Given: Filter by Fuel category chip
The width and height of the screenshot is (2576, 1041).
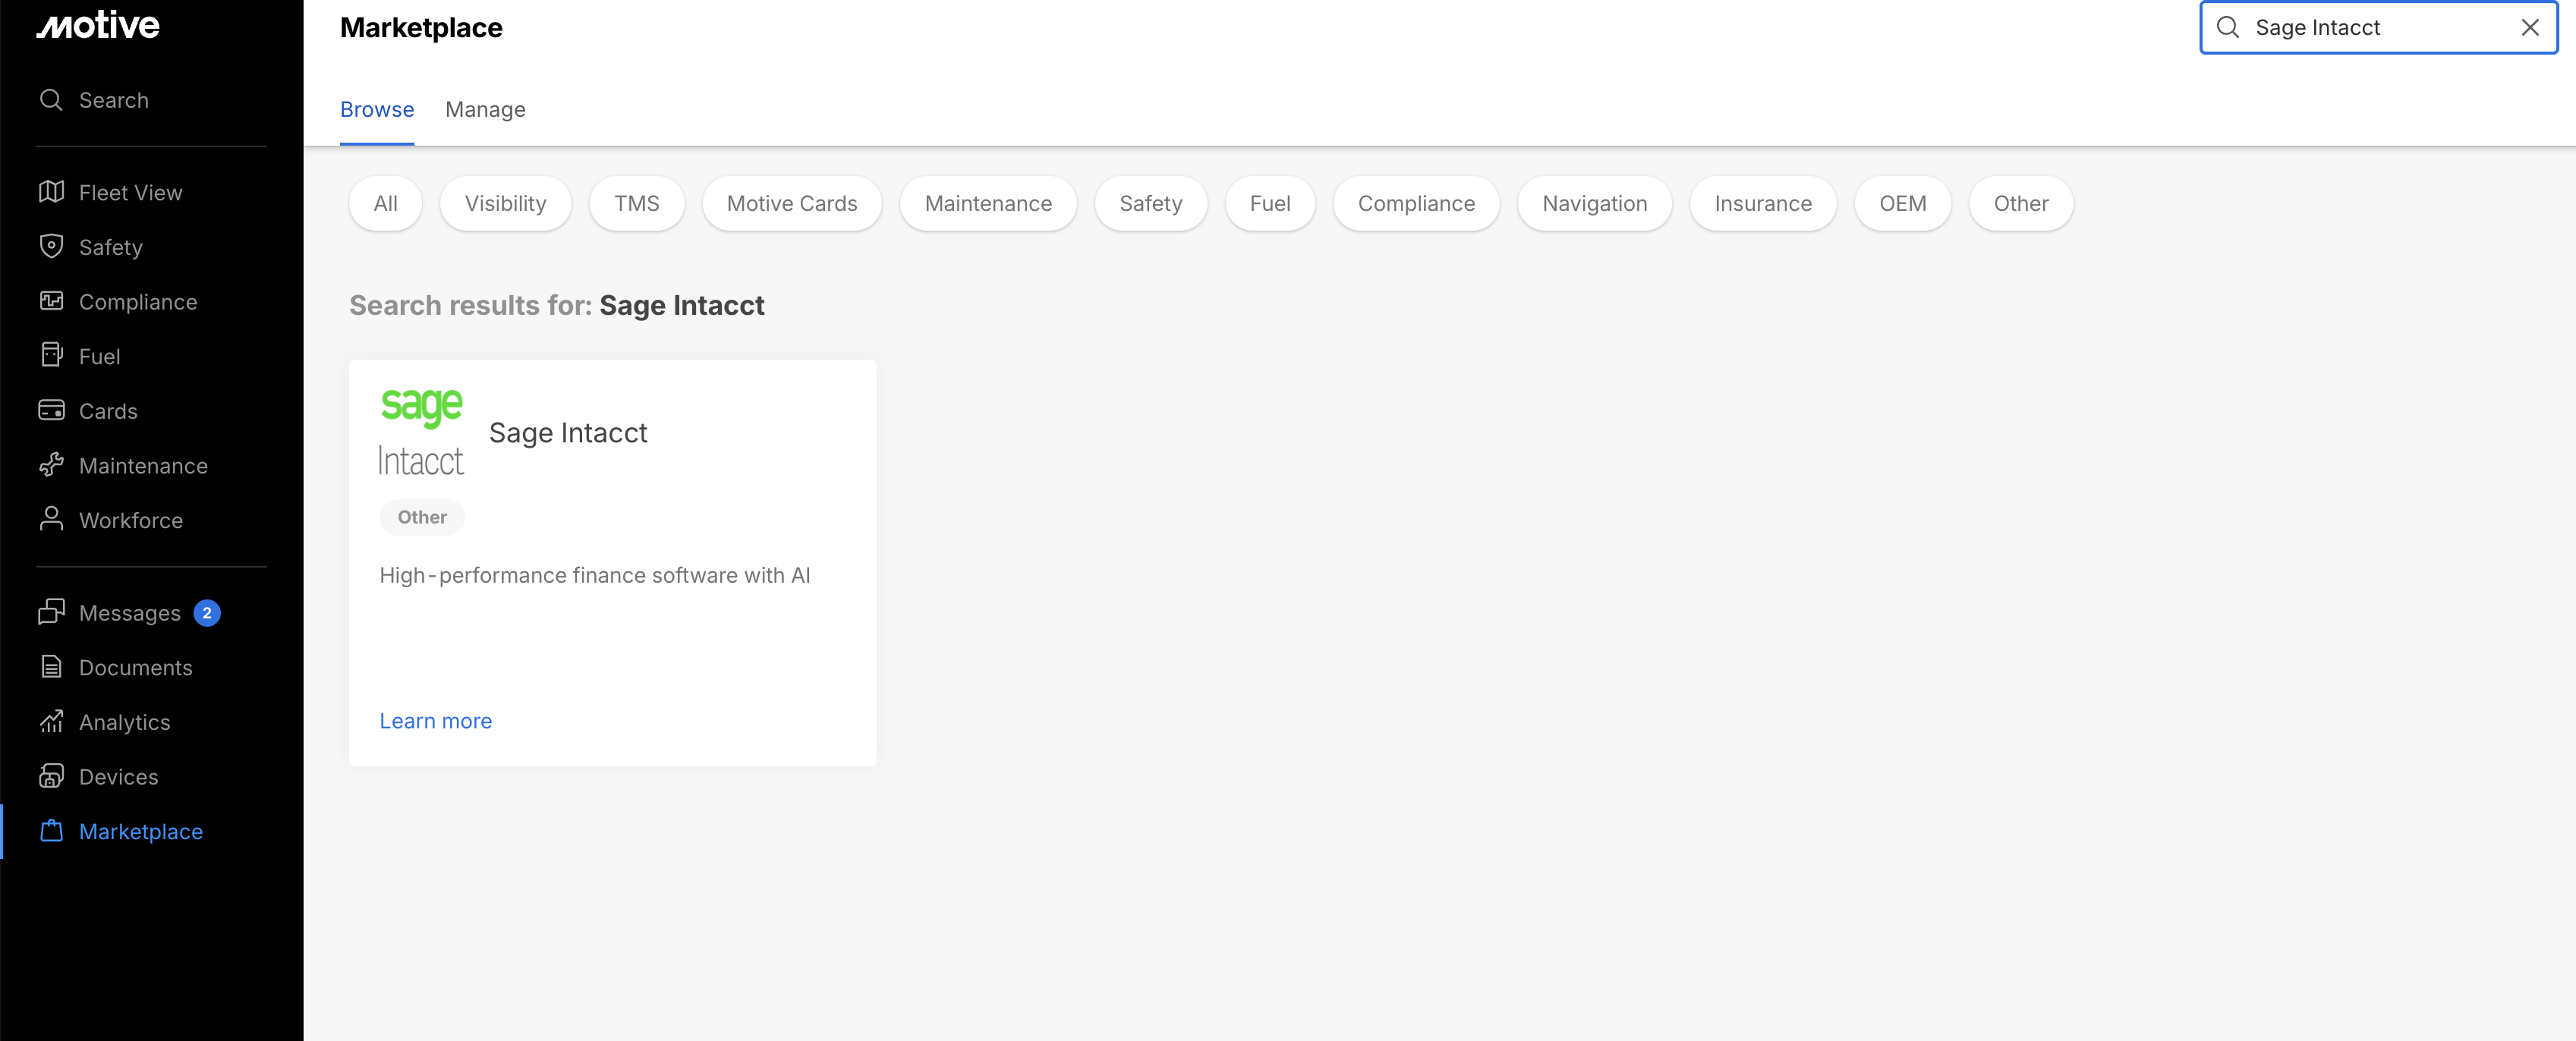Looking at the screenshot, I should coord(1270,203).
